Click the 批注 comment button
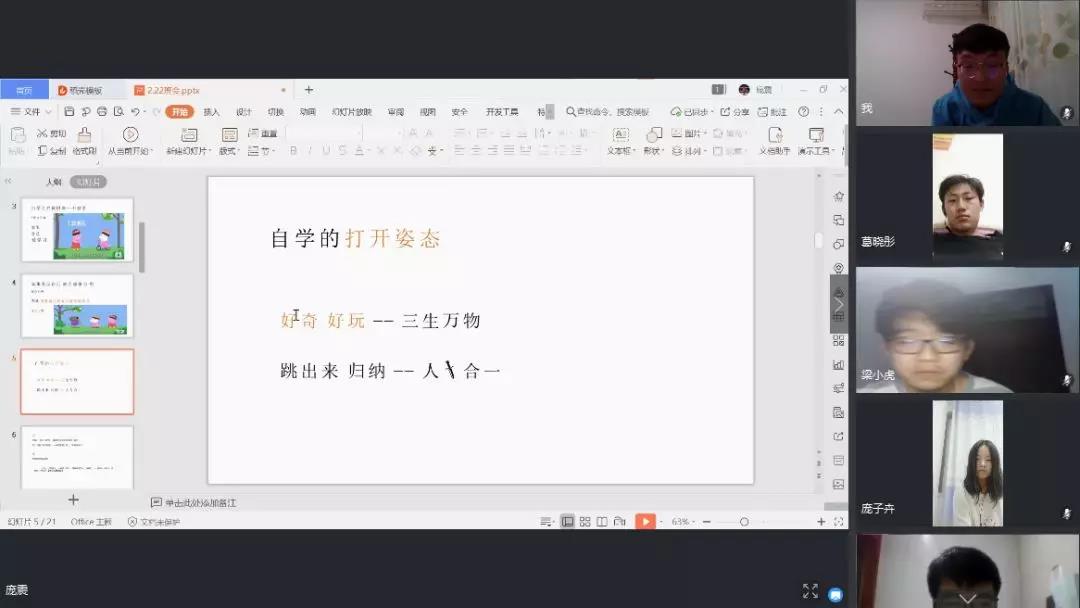The width and height of the screenshot is (1080, 608). coord(774,112)
